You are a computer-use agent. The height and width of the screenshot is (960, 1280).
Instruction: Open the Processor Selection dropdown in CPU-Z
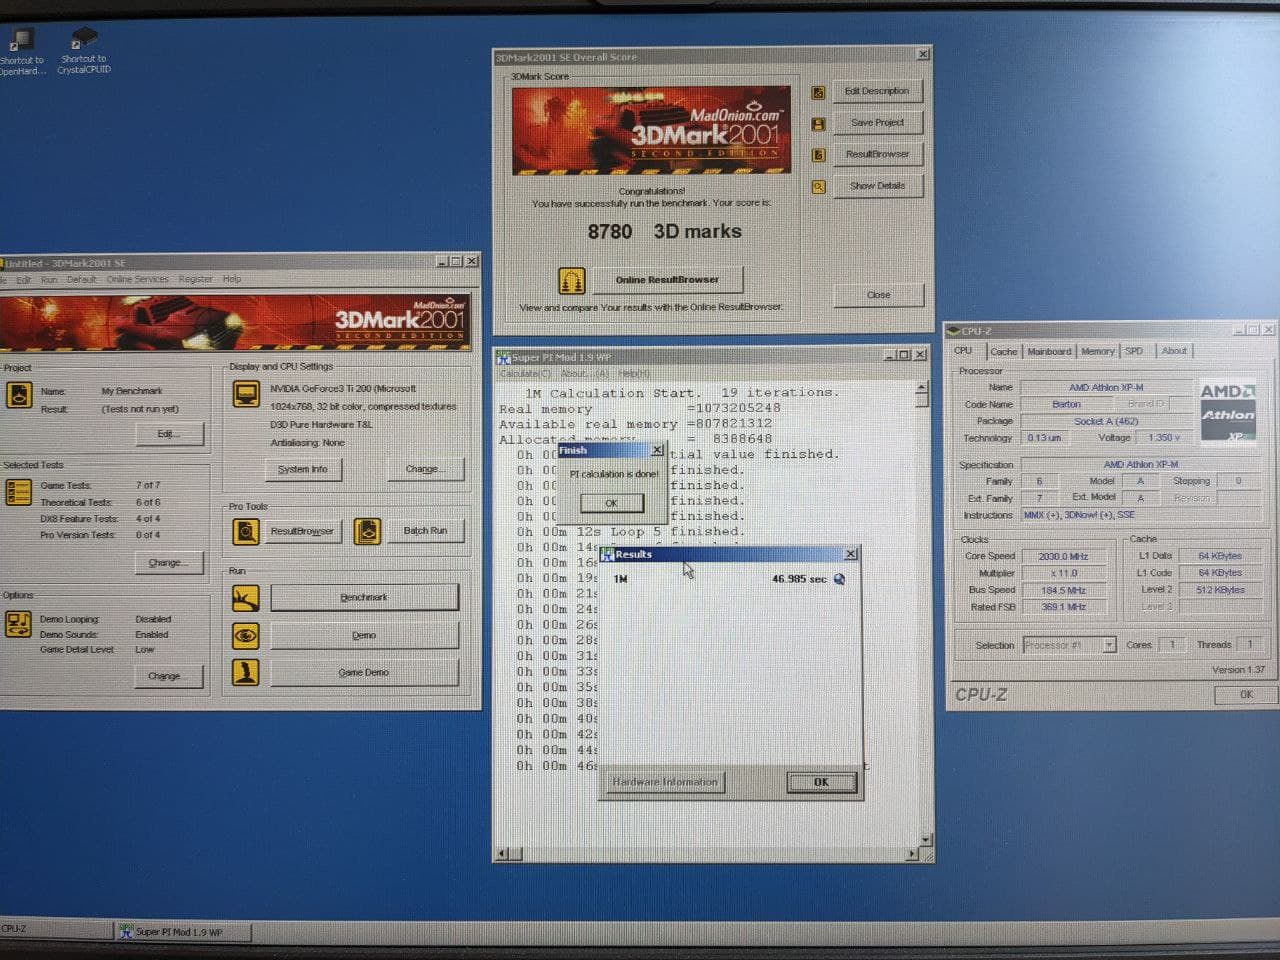tap(1069, 645)
